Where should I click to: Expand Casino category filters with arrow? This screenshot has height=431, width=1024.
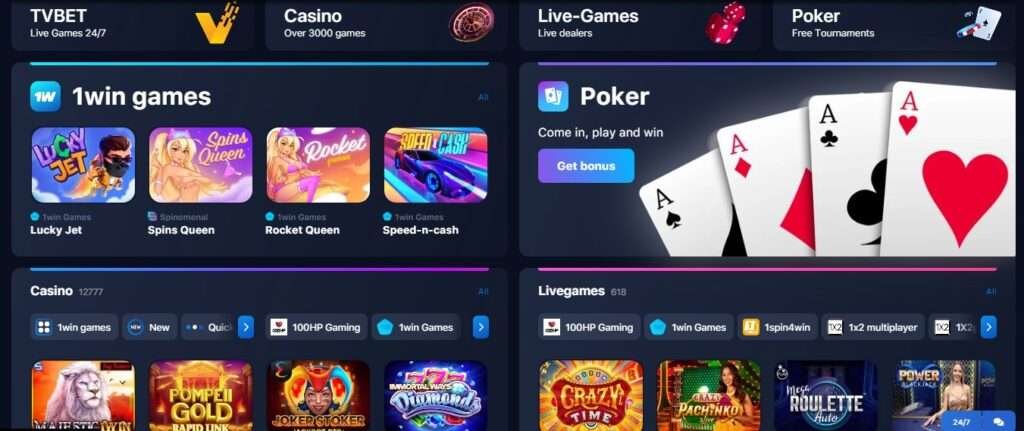click(246, 327)
